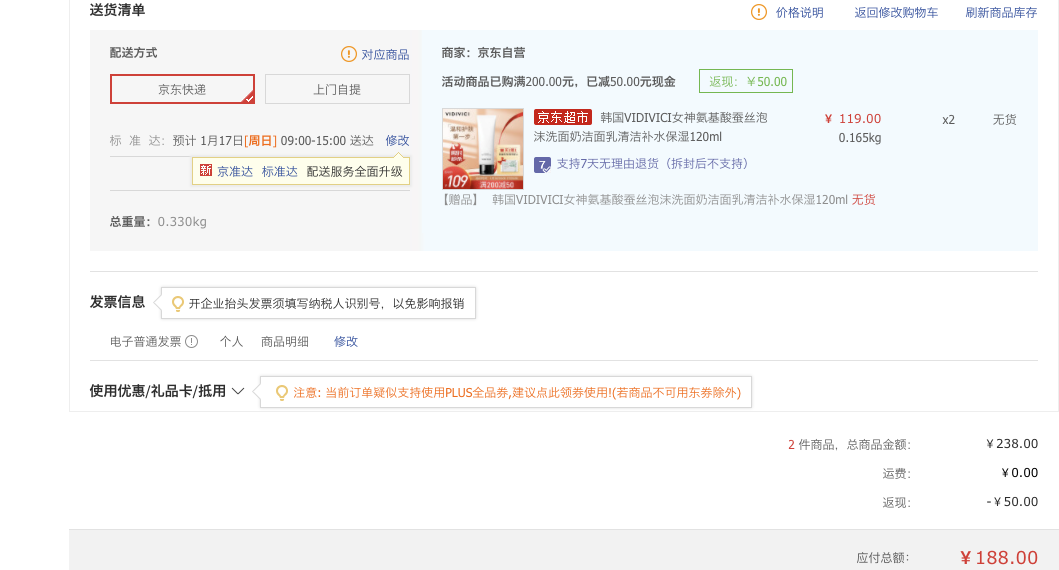Click 刷新商品库存 link
The height and width of the screenshot is (570, 1059).
click(x=1001, y=13)
